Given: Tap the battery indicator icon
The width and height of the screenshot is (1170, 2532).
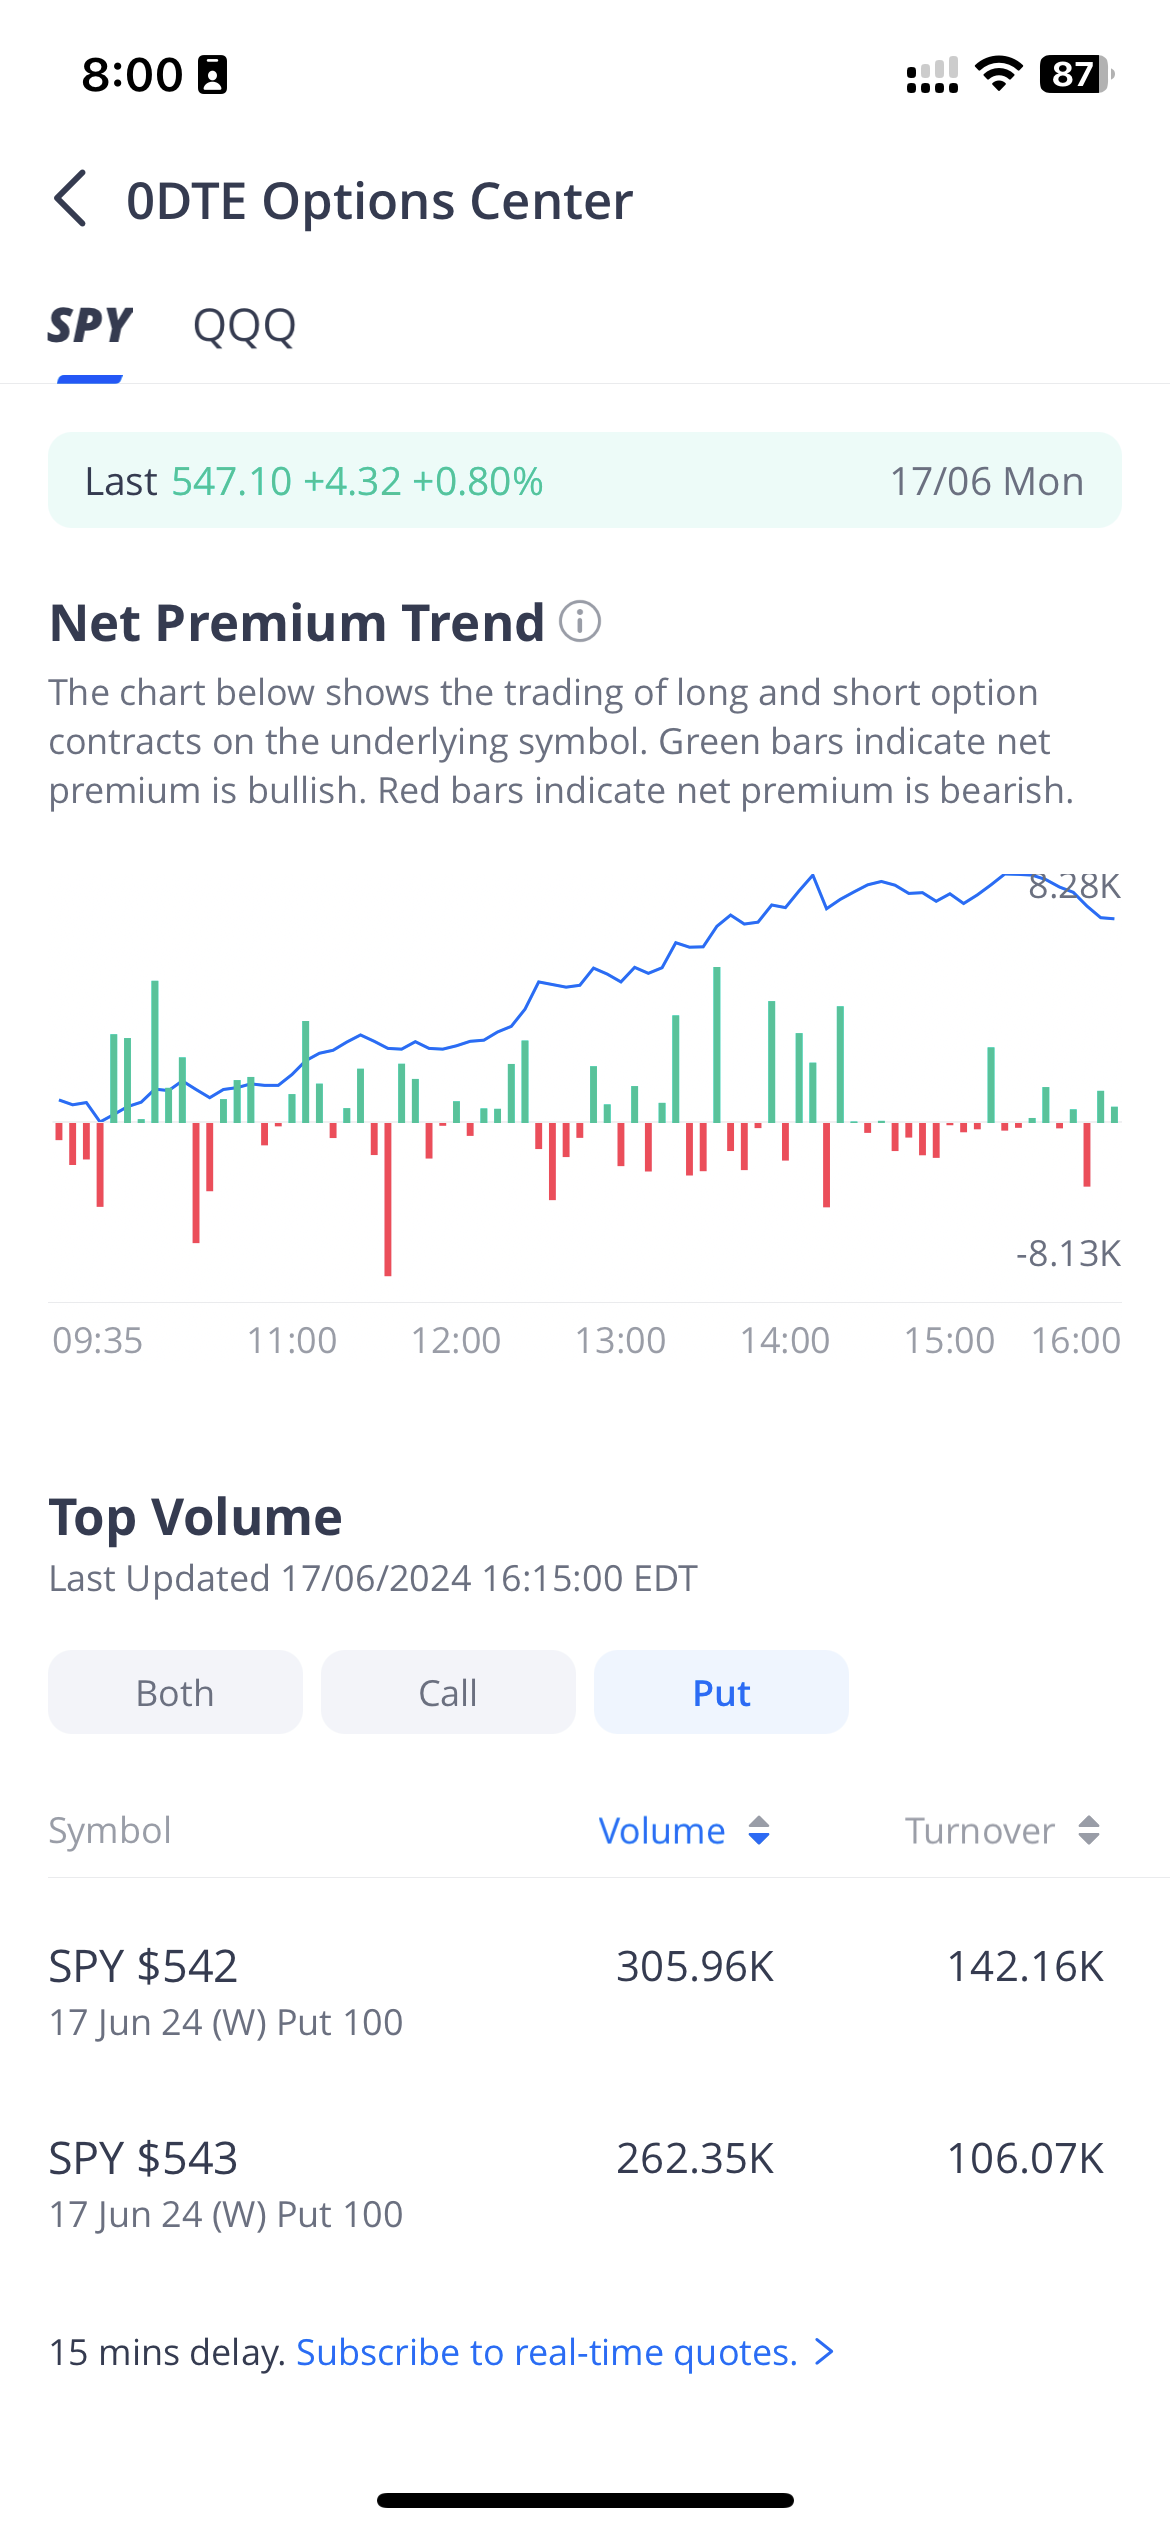Looking at the screenshot, I should tap(1076, 74).
